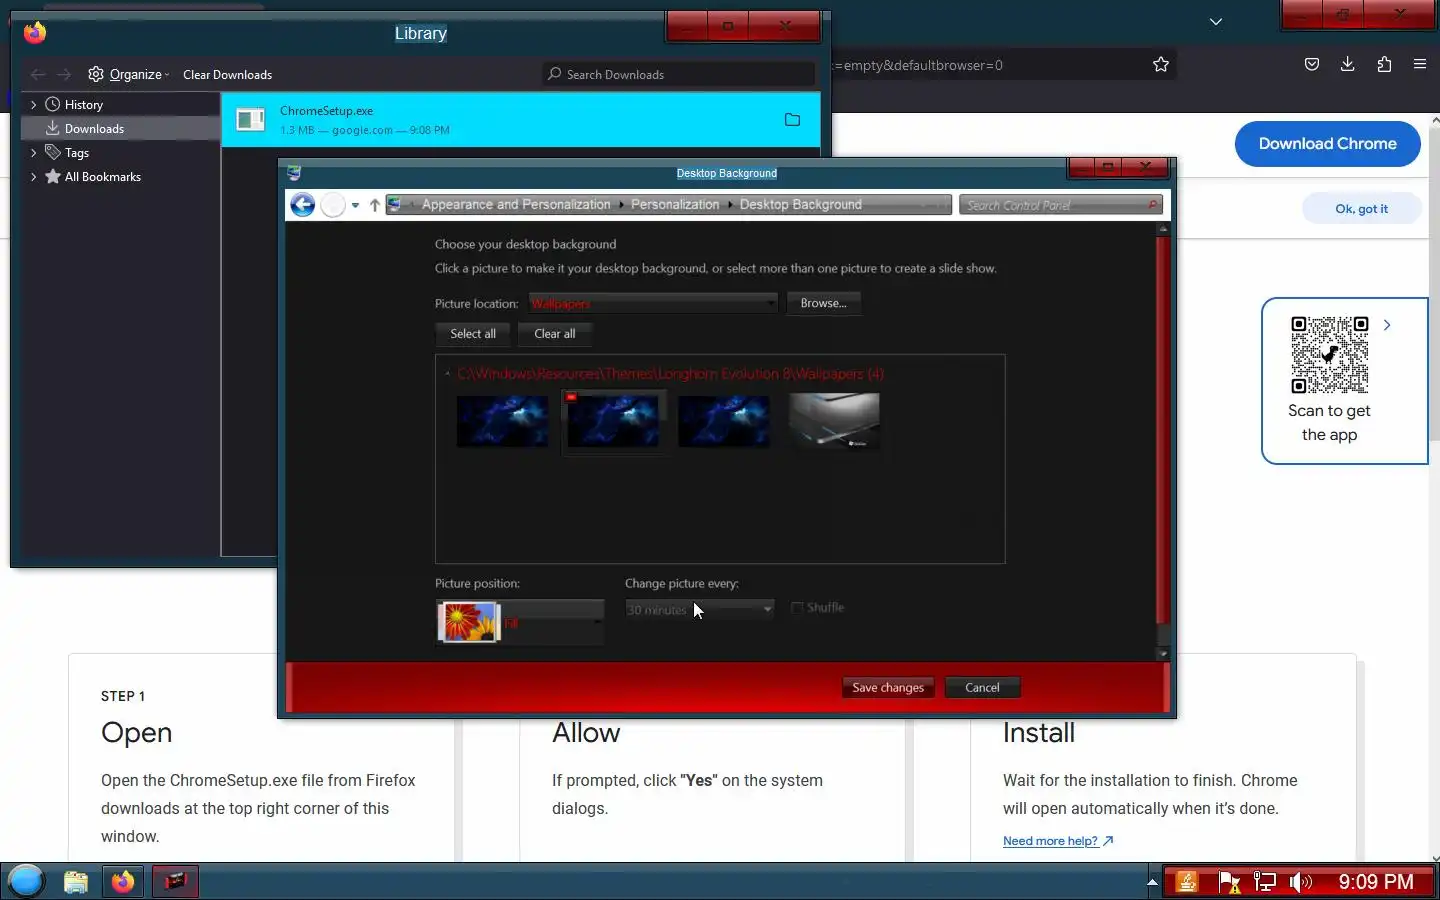Click Personalization taskbar icon
This screenshot has width=1440, height=900.
point(175,881)
